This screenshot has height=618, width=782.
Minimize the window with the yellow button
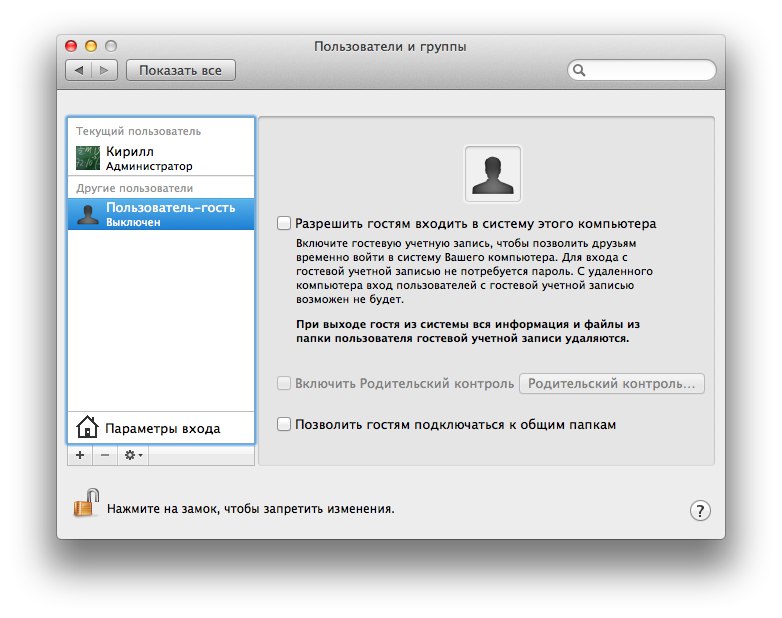click(x=91, y=46)
